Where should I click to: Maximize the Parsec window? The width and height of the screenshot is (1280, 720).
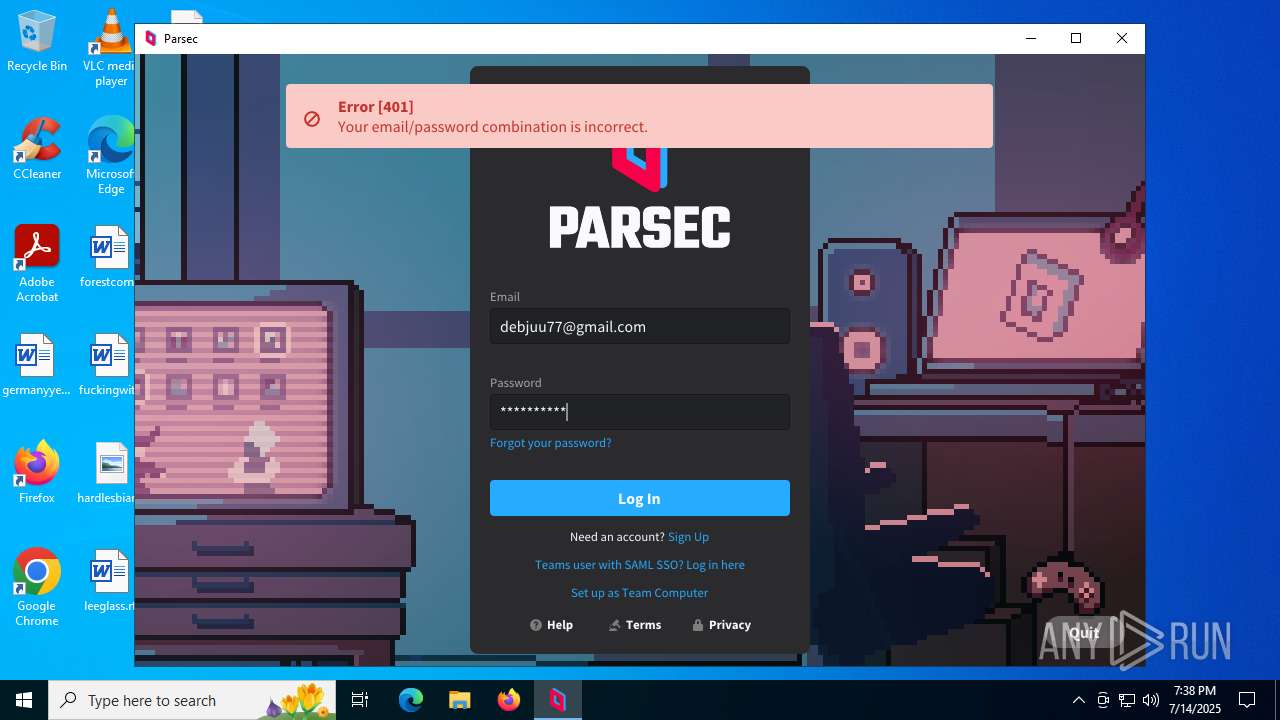click(1076, 38)
